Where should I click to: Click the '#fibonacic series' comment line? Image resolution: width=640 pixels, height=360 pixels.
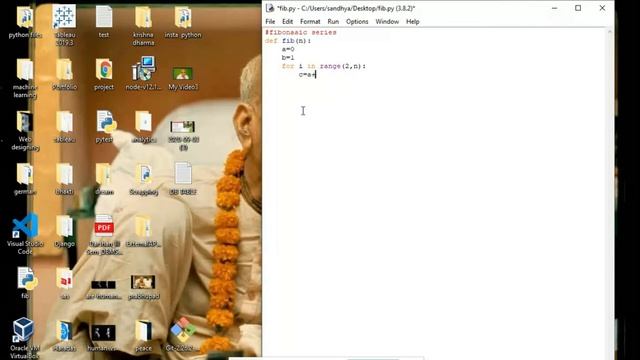point(300,32)
